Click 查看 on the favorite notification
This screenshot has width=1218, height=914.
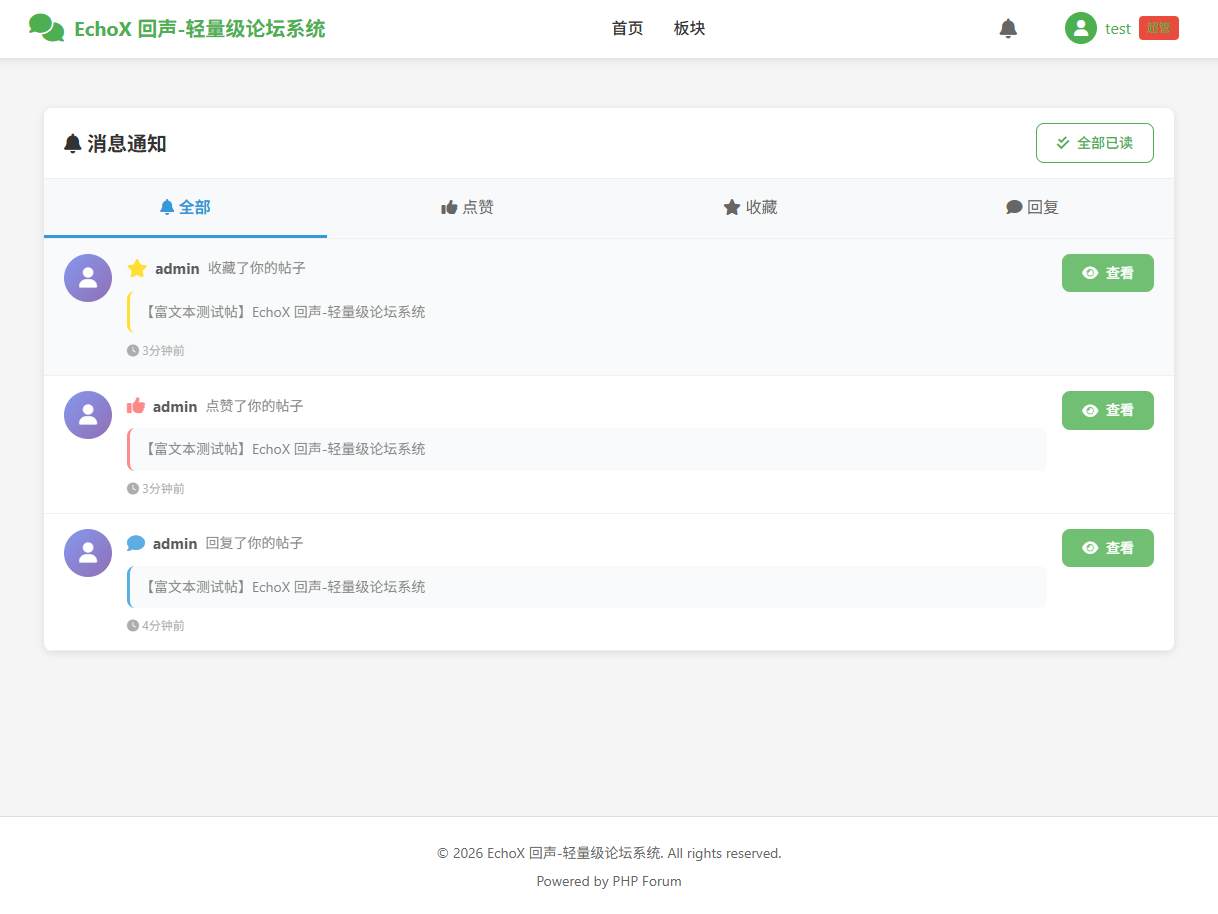[x=1107, y=272]
